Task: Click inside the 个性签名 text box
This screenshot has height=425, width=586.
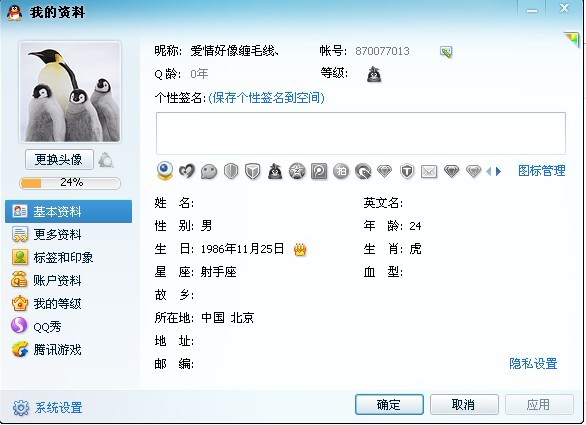Action: pyautogui.click(x=361, y=133)
